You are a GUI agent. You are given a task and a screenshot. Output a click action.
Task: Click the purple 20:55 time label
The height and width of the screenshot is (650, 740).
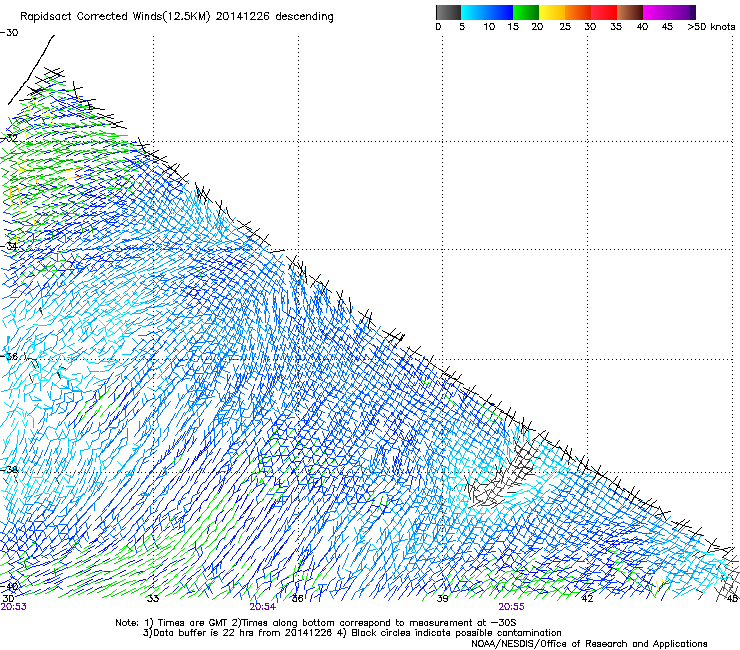pyautogui.click(x=512, y=607)
